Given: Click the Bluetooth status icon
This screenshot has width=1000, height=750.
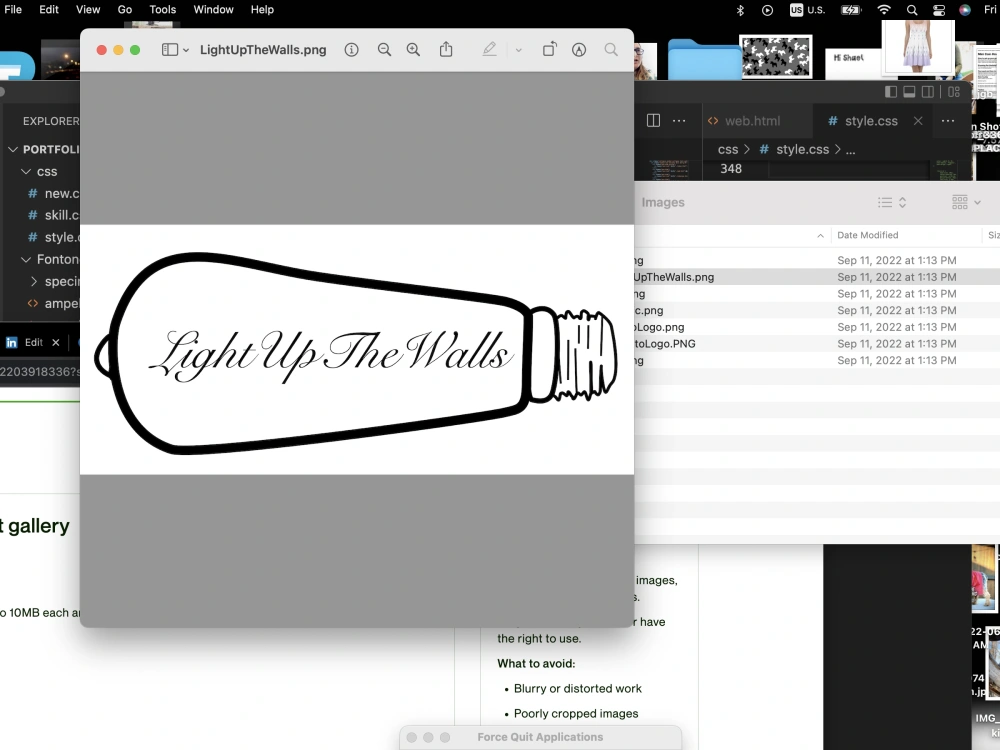Looking at the screenshot, I should pos(740,10).
